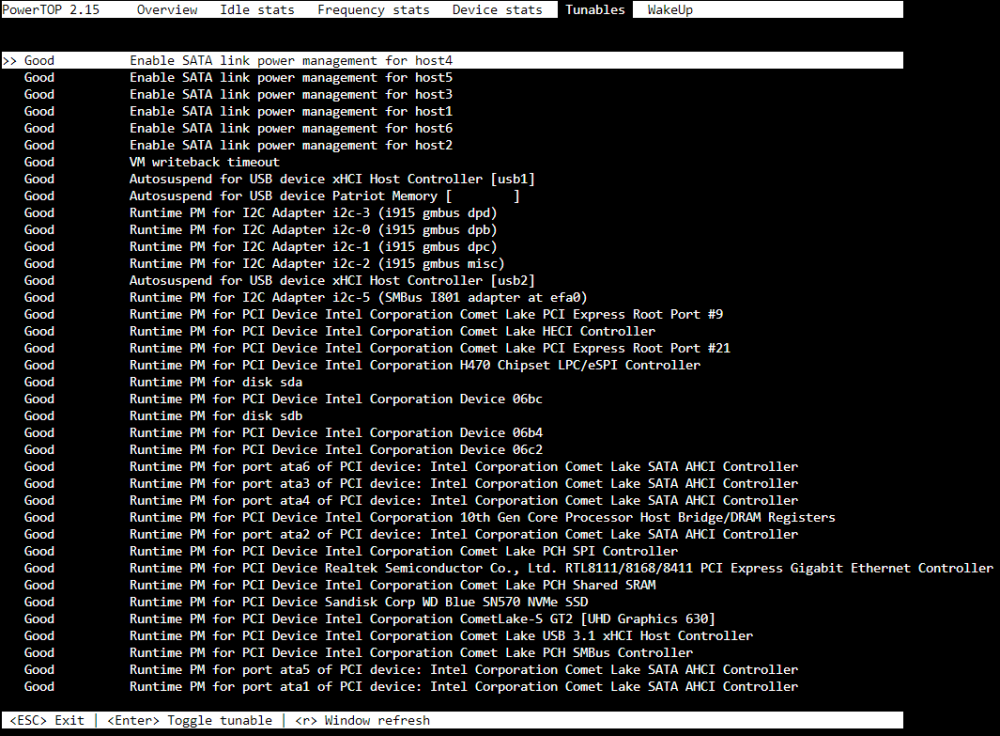This screenshot has height=736, width=1000.
Task: Select Runtime PM for I2C Adapter i2c-2
Action: pos(452,263)
